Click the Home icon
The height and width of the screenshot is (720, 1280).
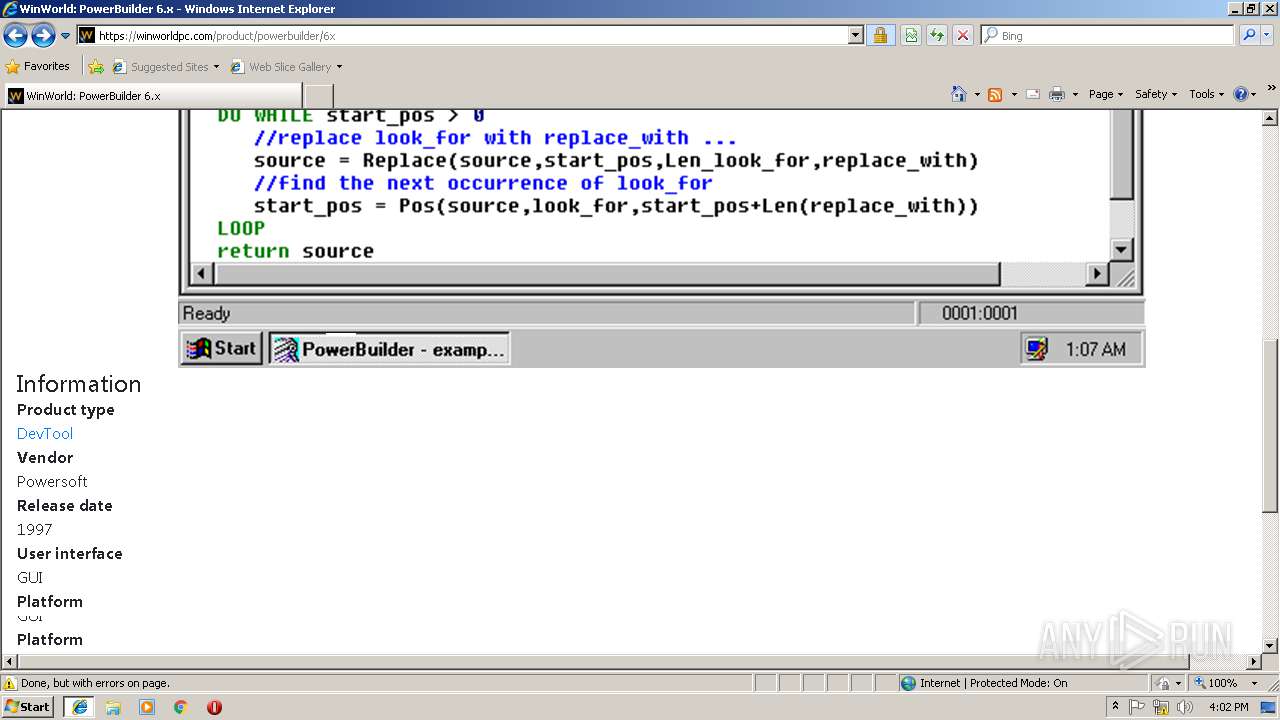click(959, 94)
